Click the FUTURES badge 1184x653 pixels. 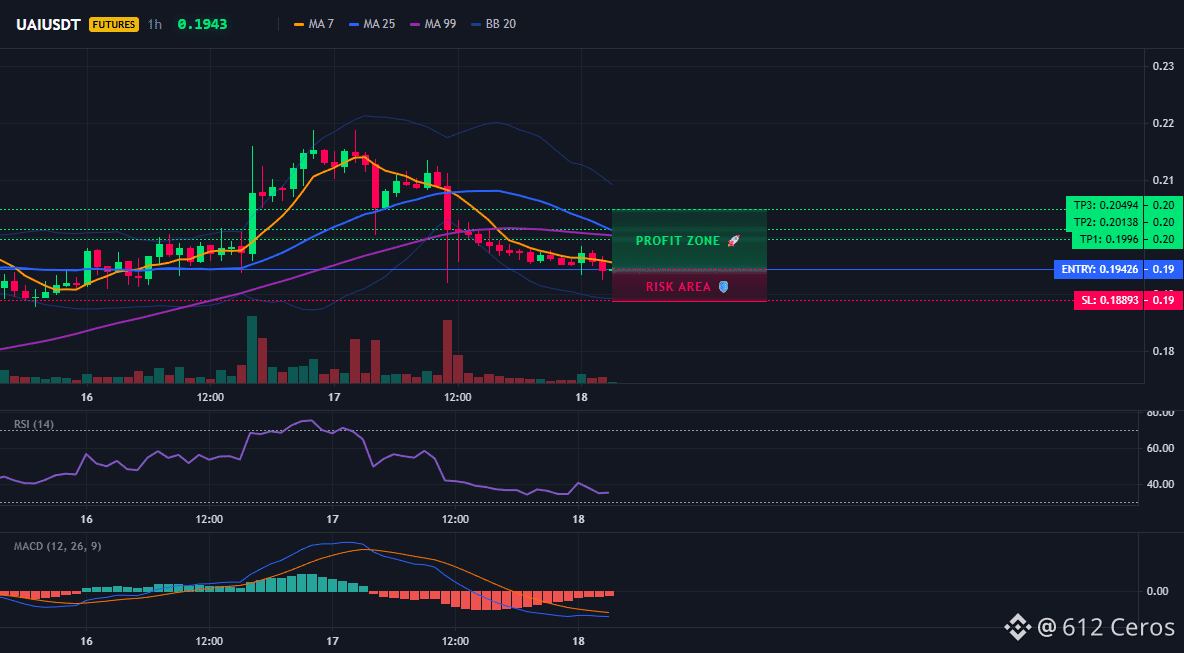[x=113, y=24]
